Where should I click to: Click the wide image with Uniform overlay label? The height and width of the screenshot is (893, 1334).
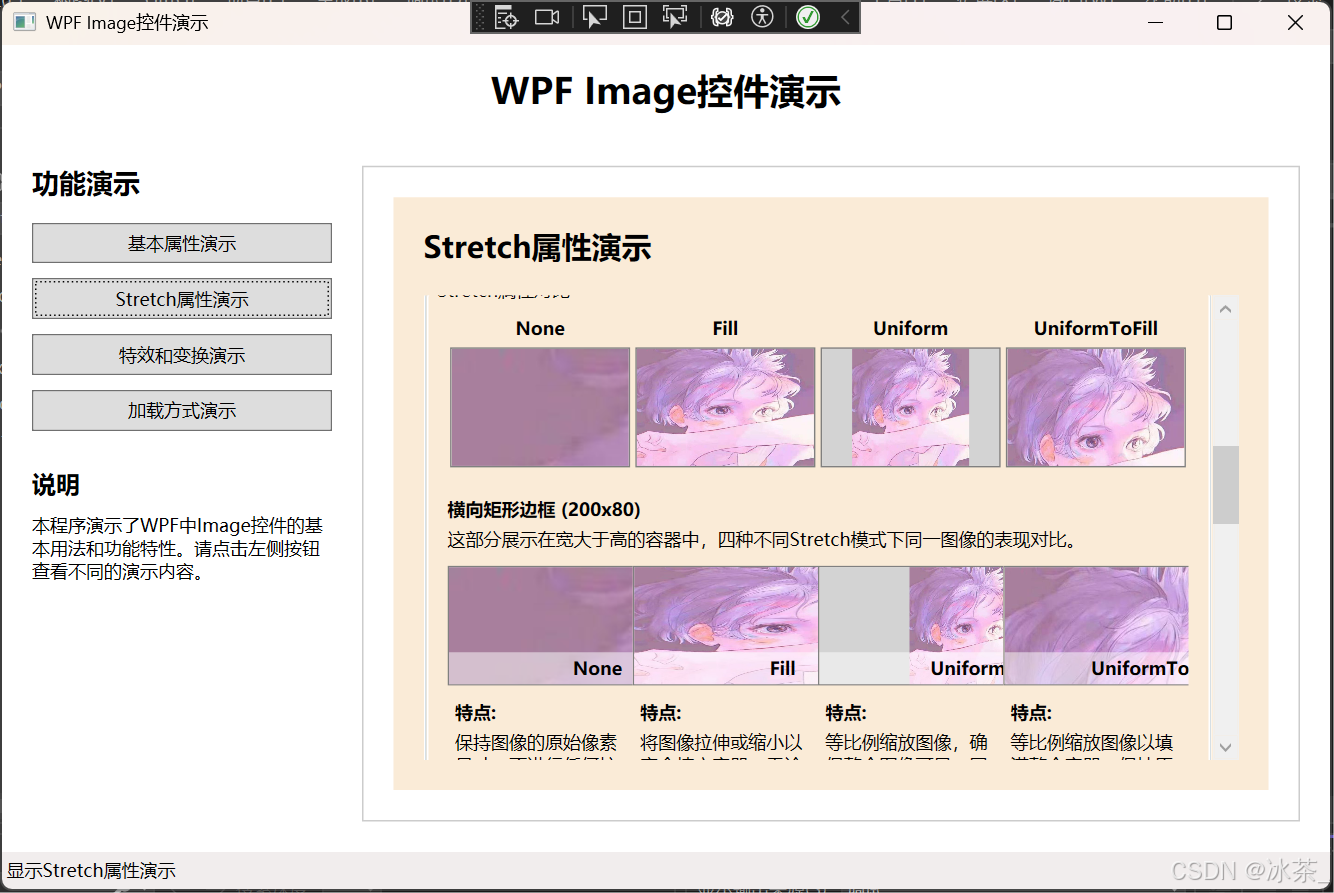(x=911, y=625)
